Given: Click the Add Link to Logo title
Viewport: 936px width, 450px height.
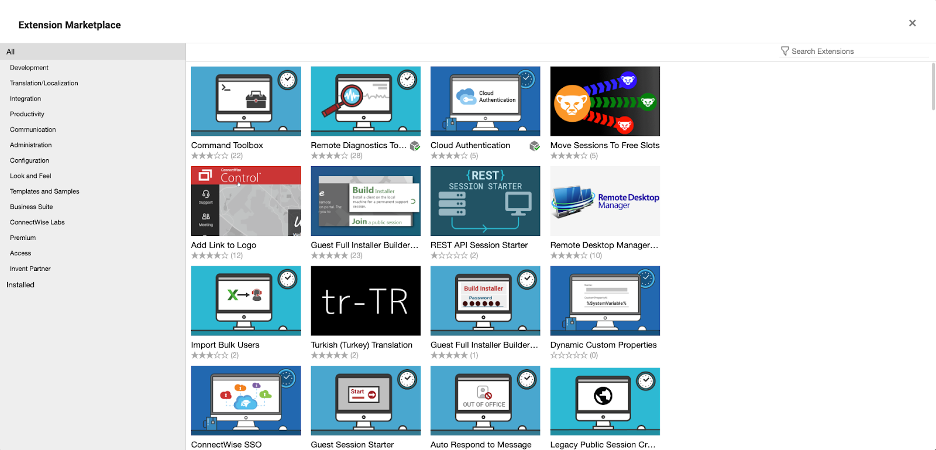Looking at the screenshot, I should pyautogui.click(x=225, y=245).
